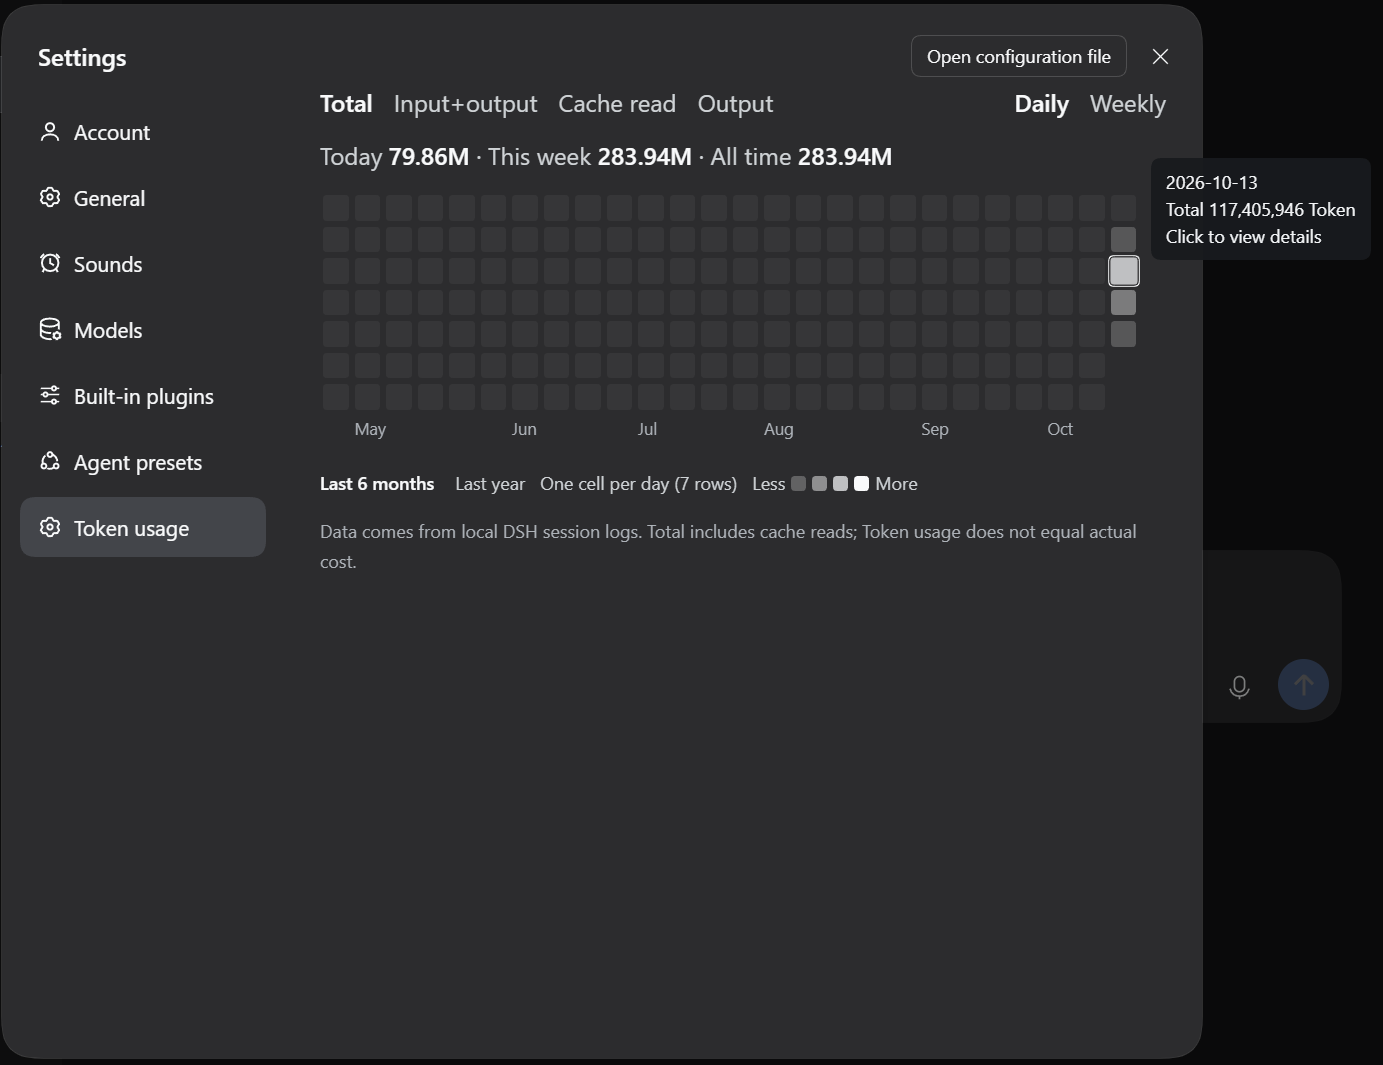Click the "This week 283.94M" value
This screenshot has height=1065, width=1383.
point(589,157)
